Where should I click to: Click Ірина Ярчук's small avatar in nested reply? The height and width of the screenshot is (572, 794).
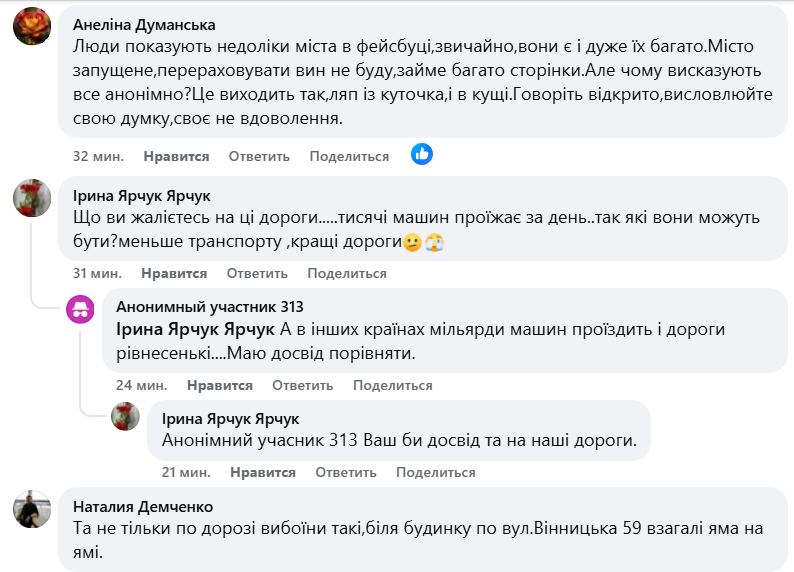125,417
